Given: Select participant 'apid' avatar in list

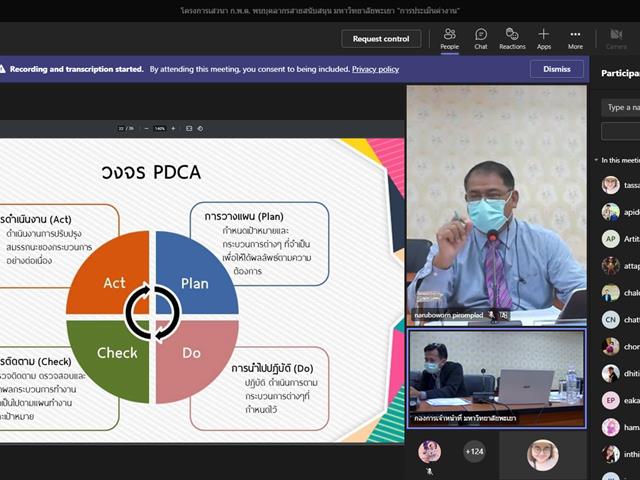Looking at the screenshot, I should [610, 212].
